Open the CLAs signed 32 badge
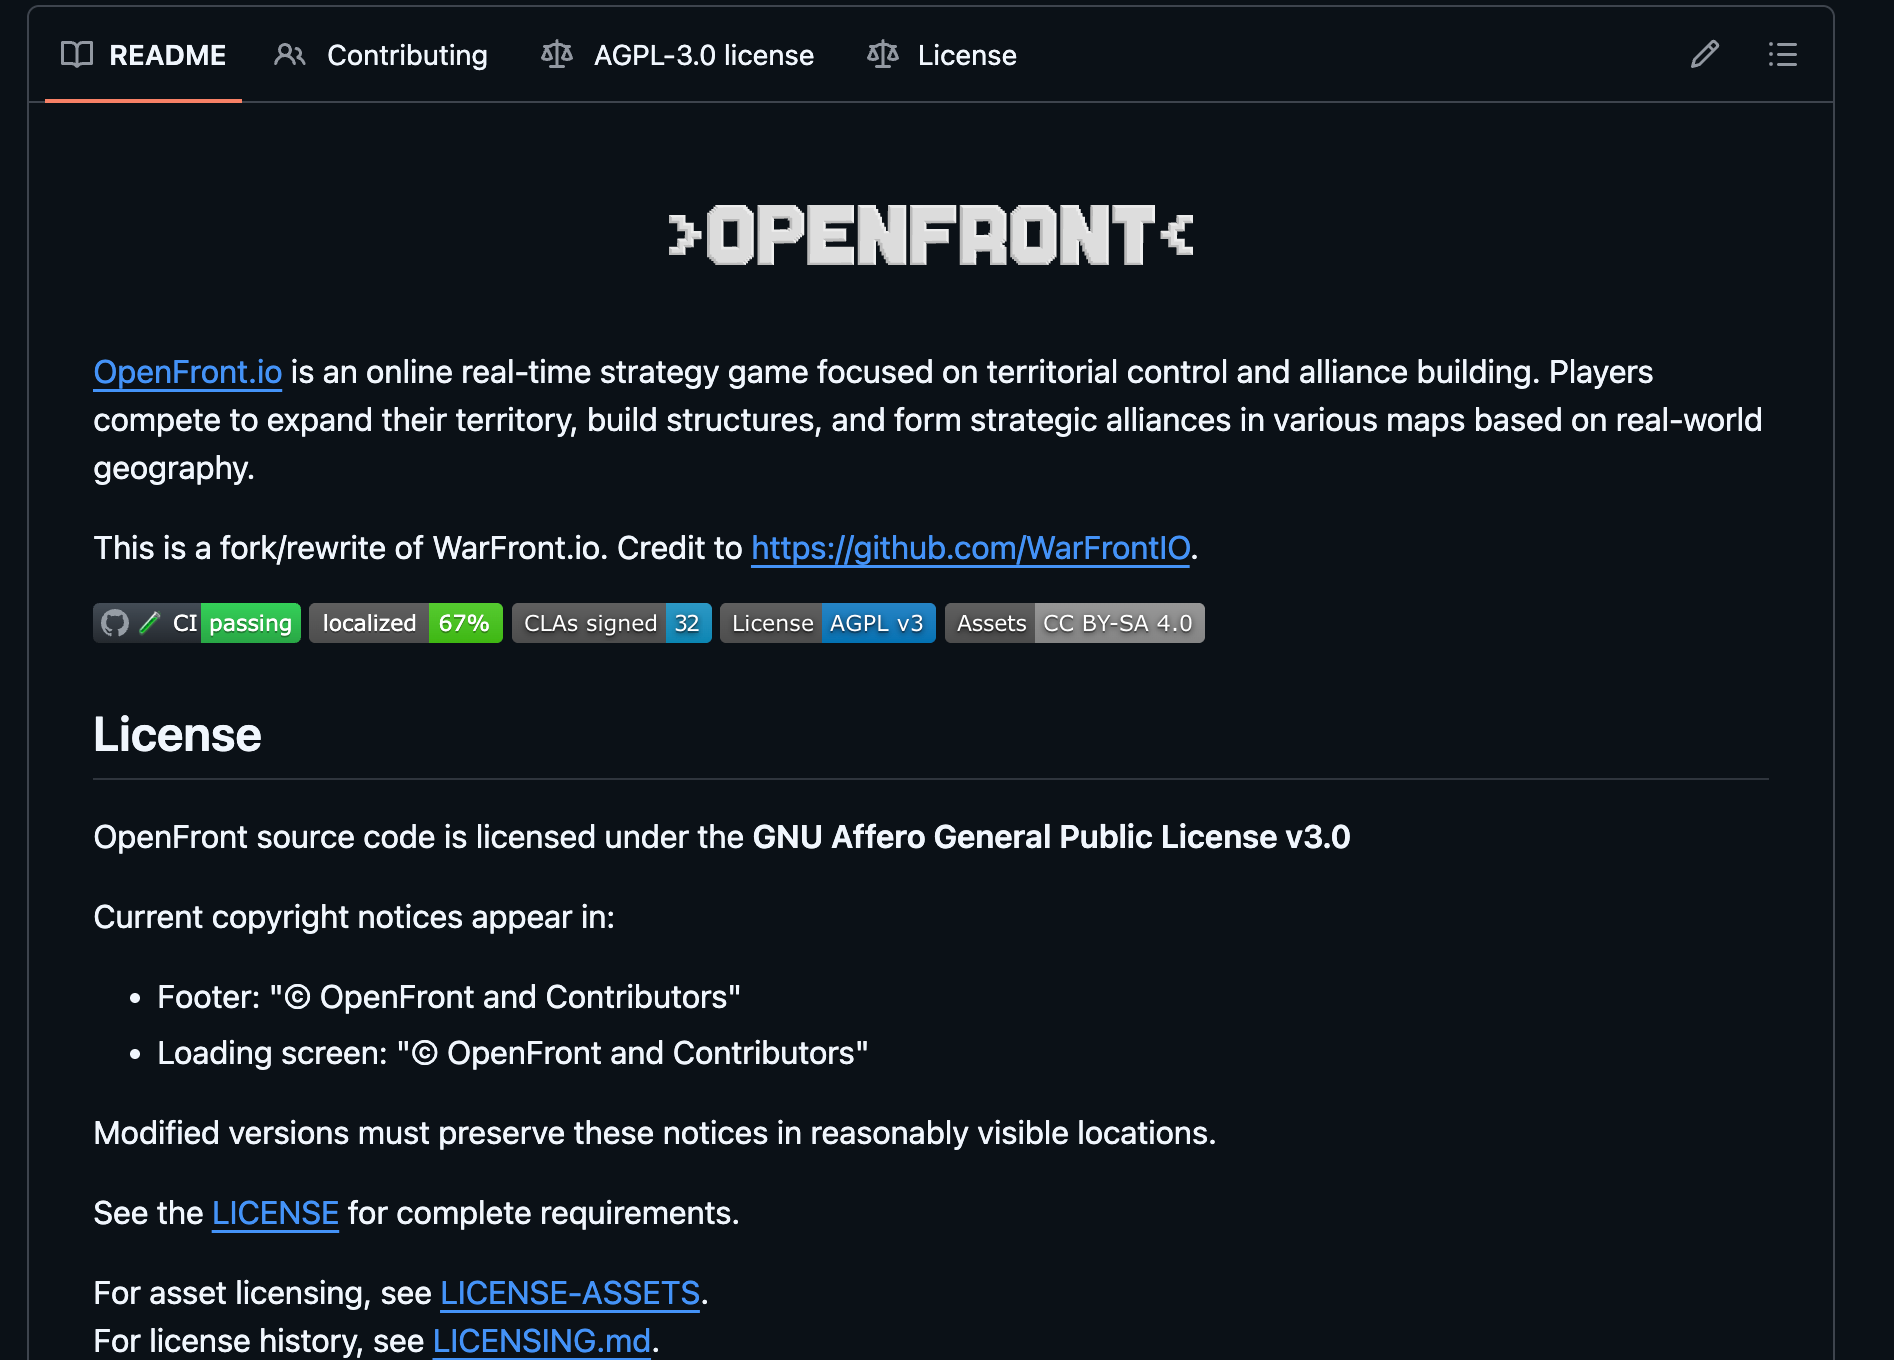 point(612,623)
